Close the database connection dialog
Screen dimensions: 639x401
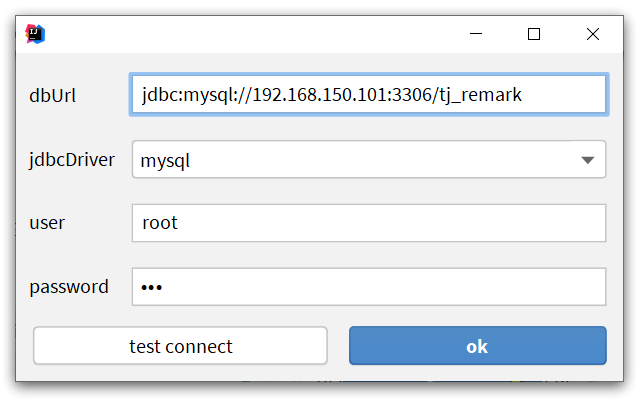pyautogui.click(x=593, y=34)
